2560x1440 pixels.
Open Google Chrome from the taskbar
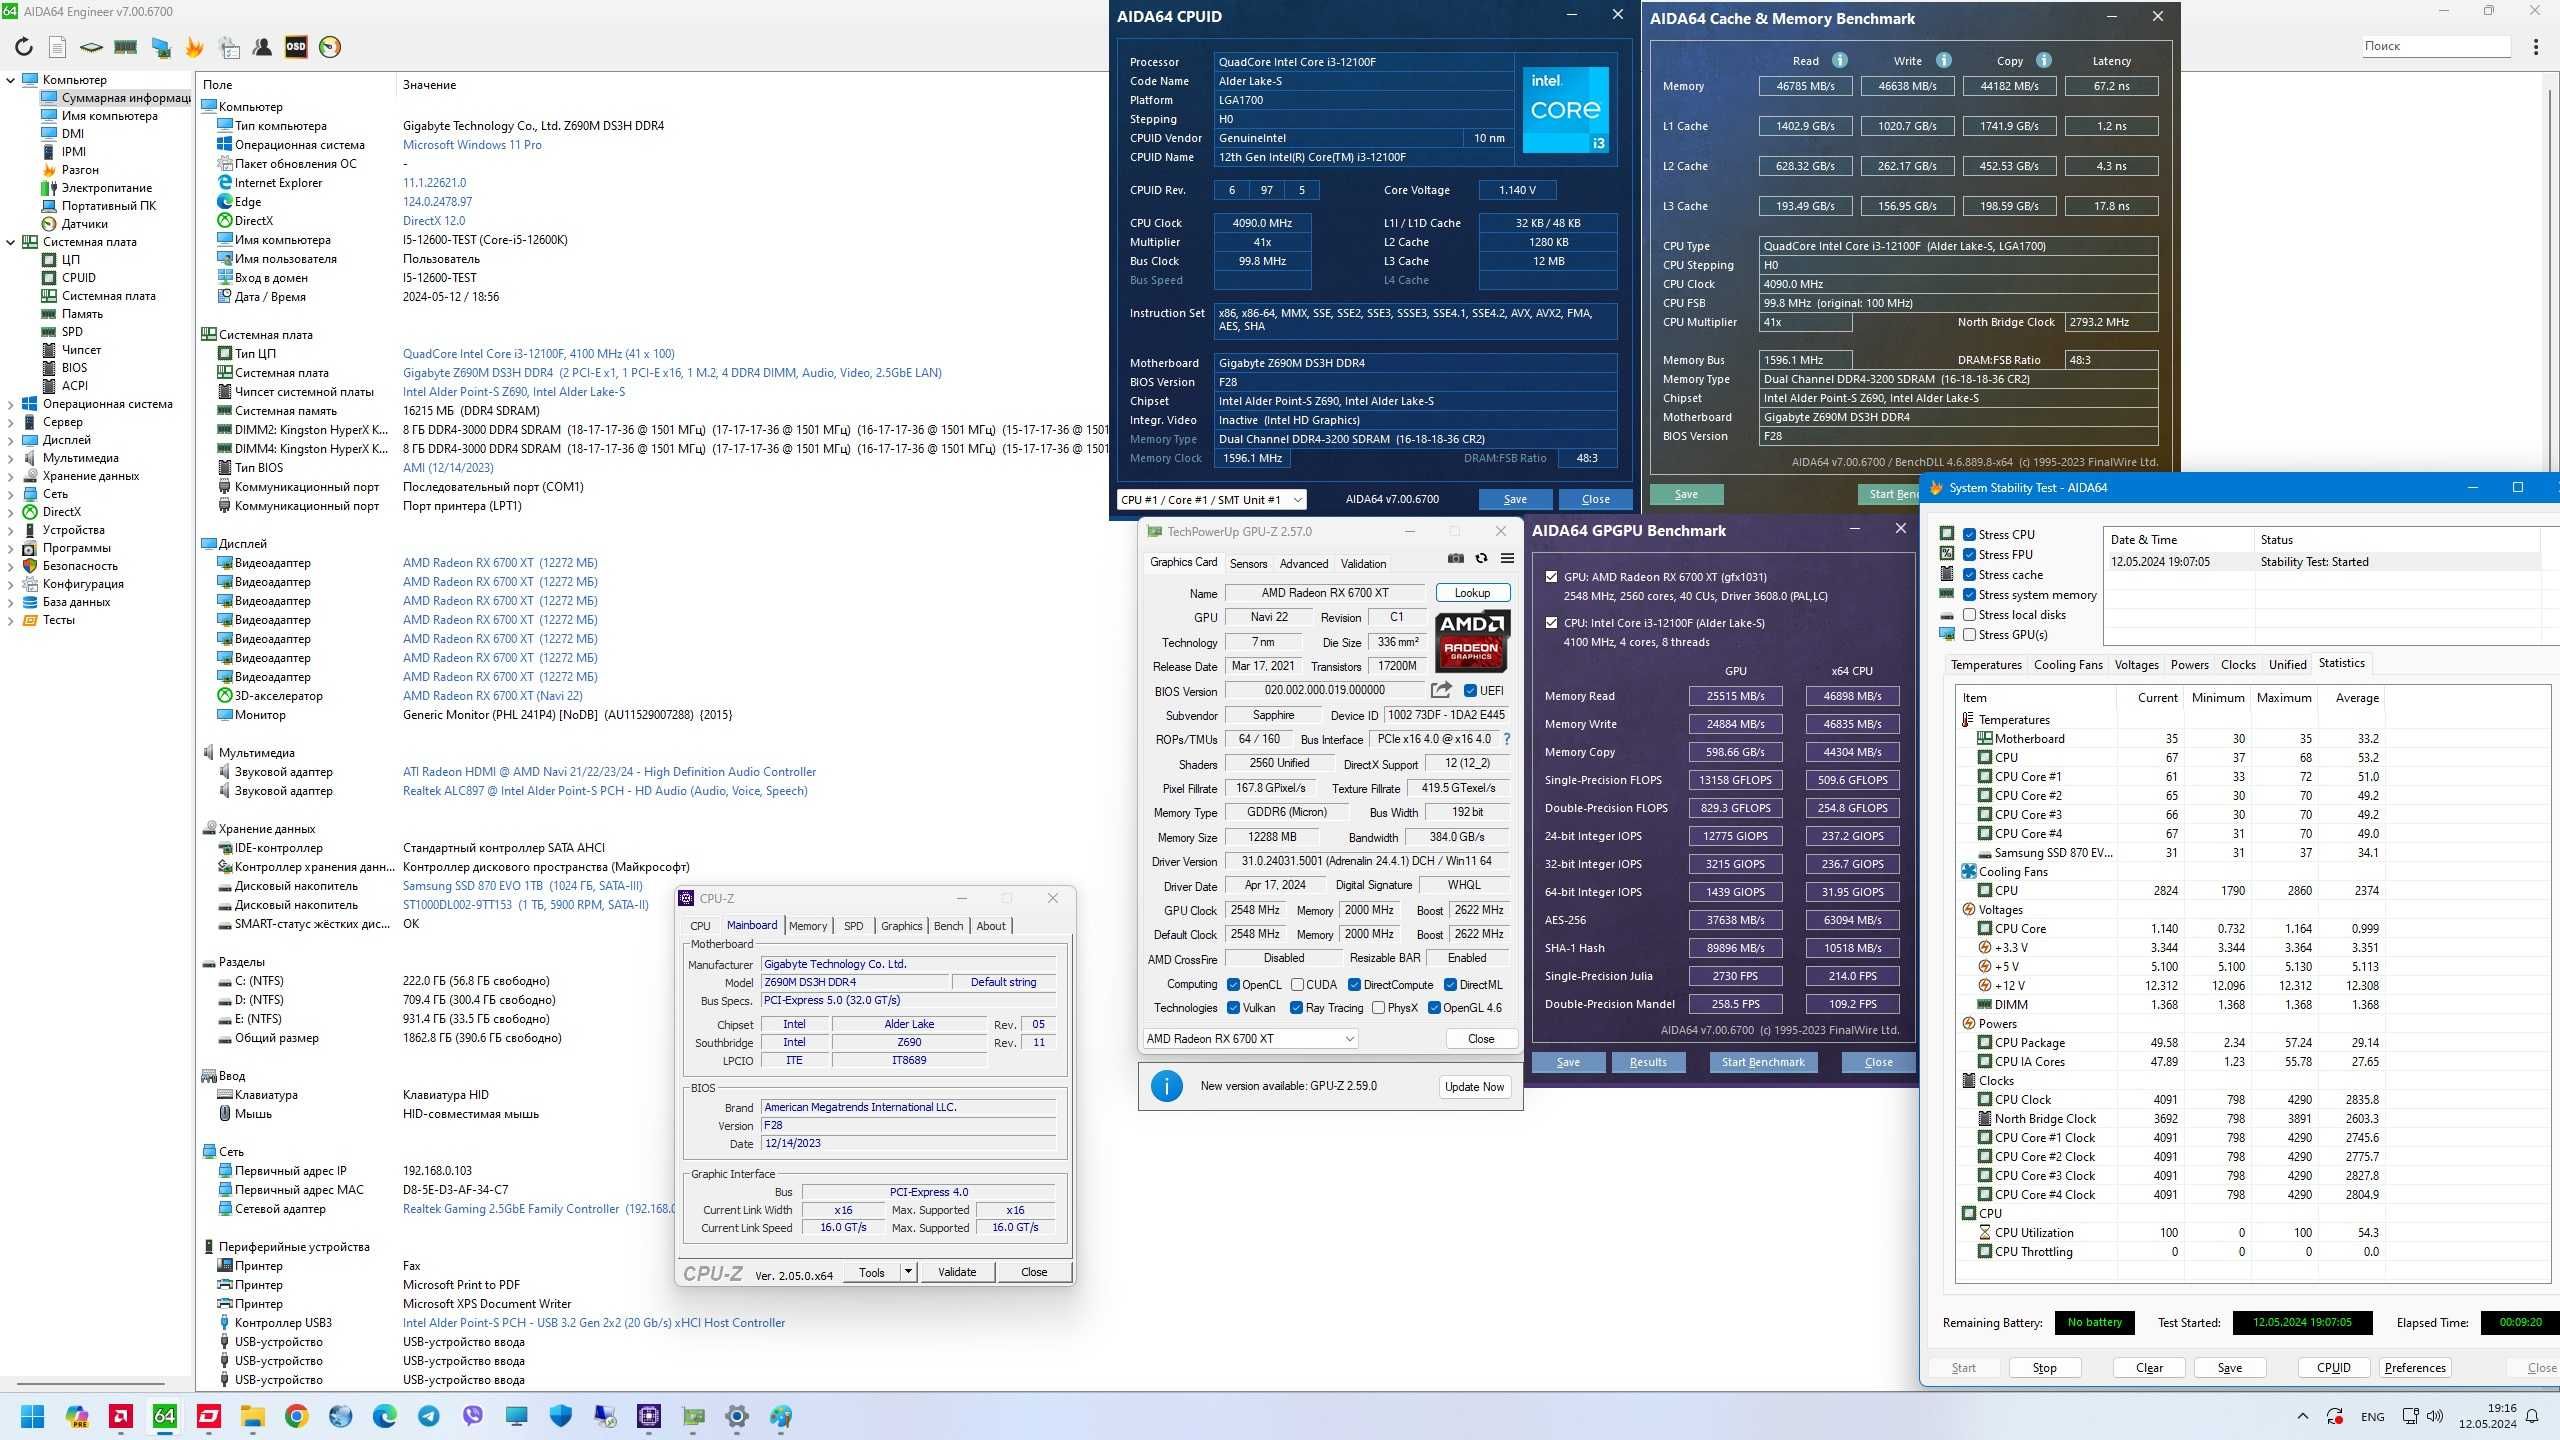click(x=296, y=1416)
